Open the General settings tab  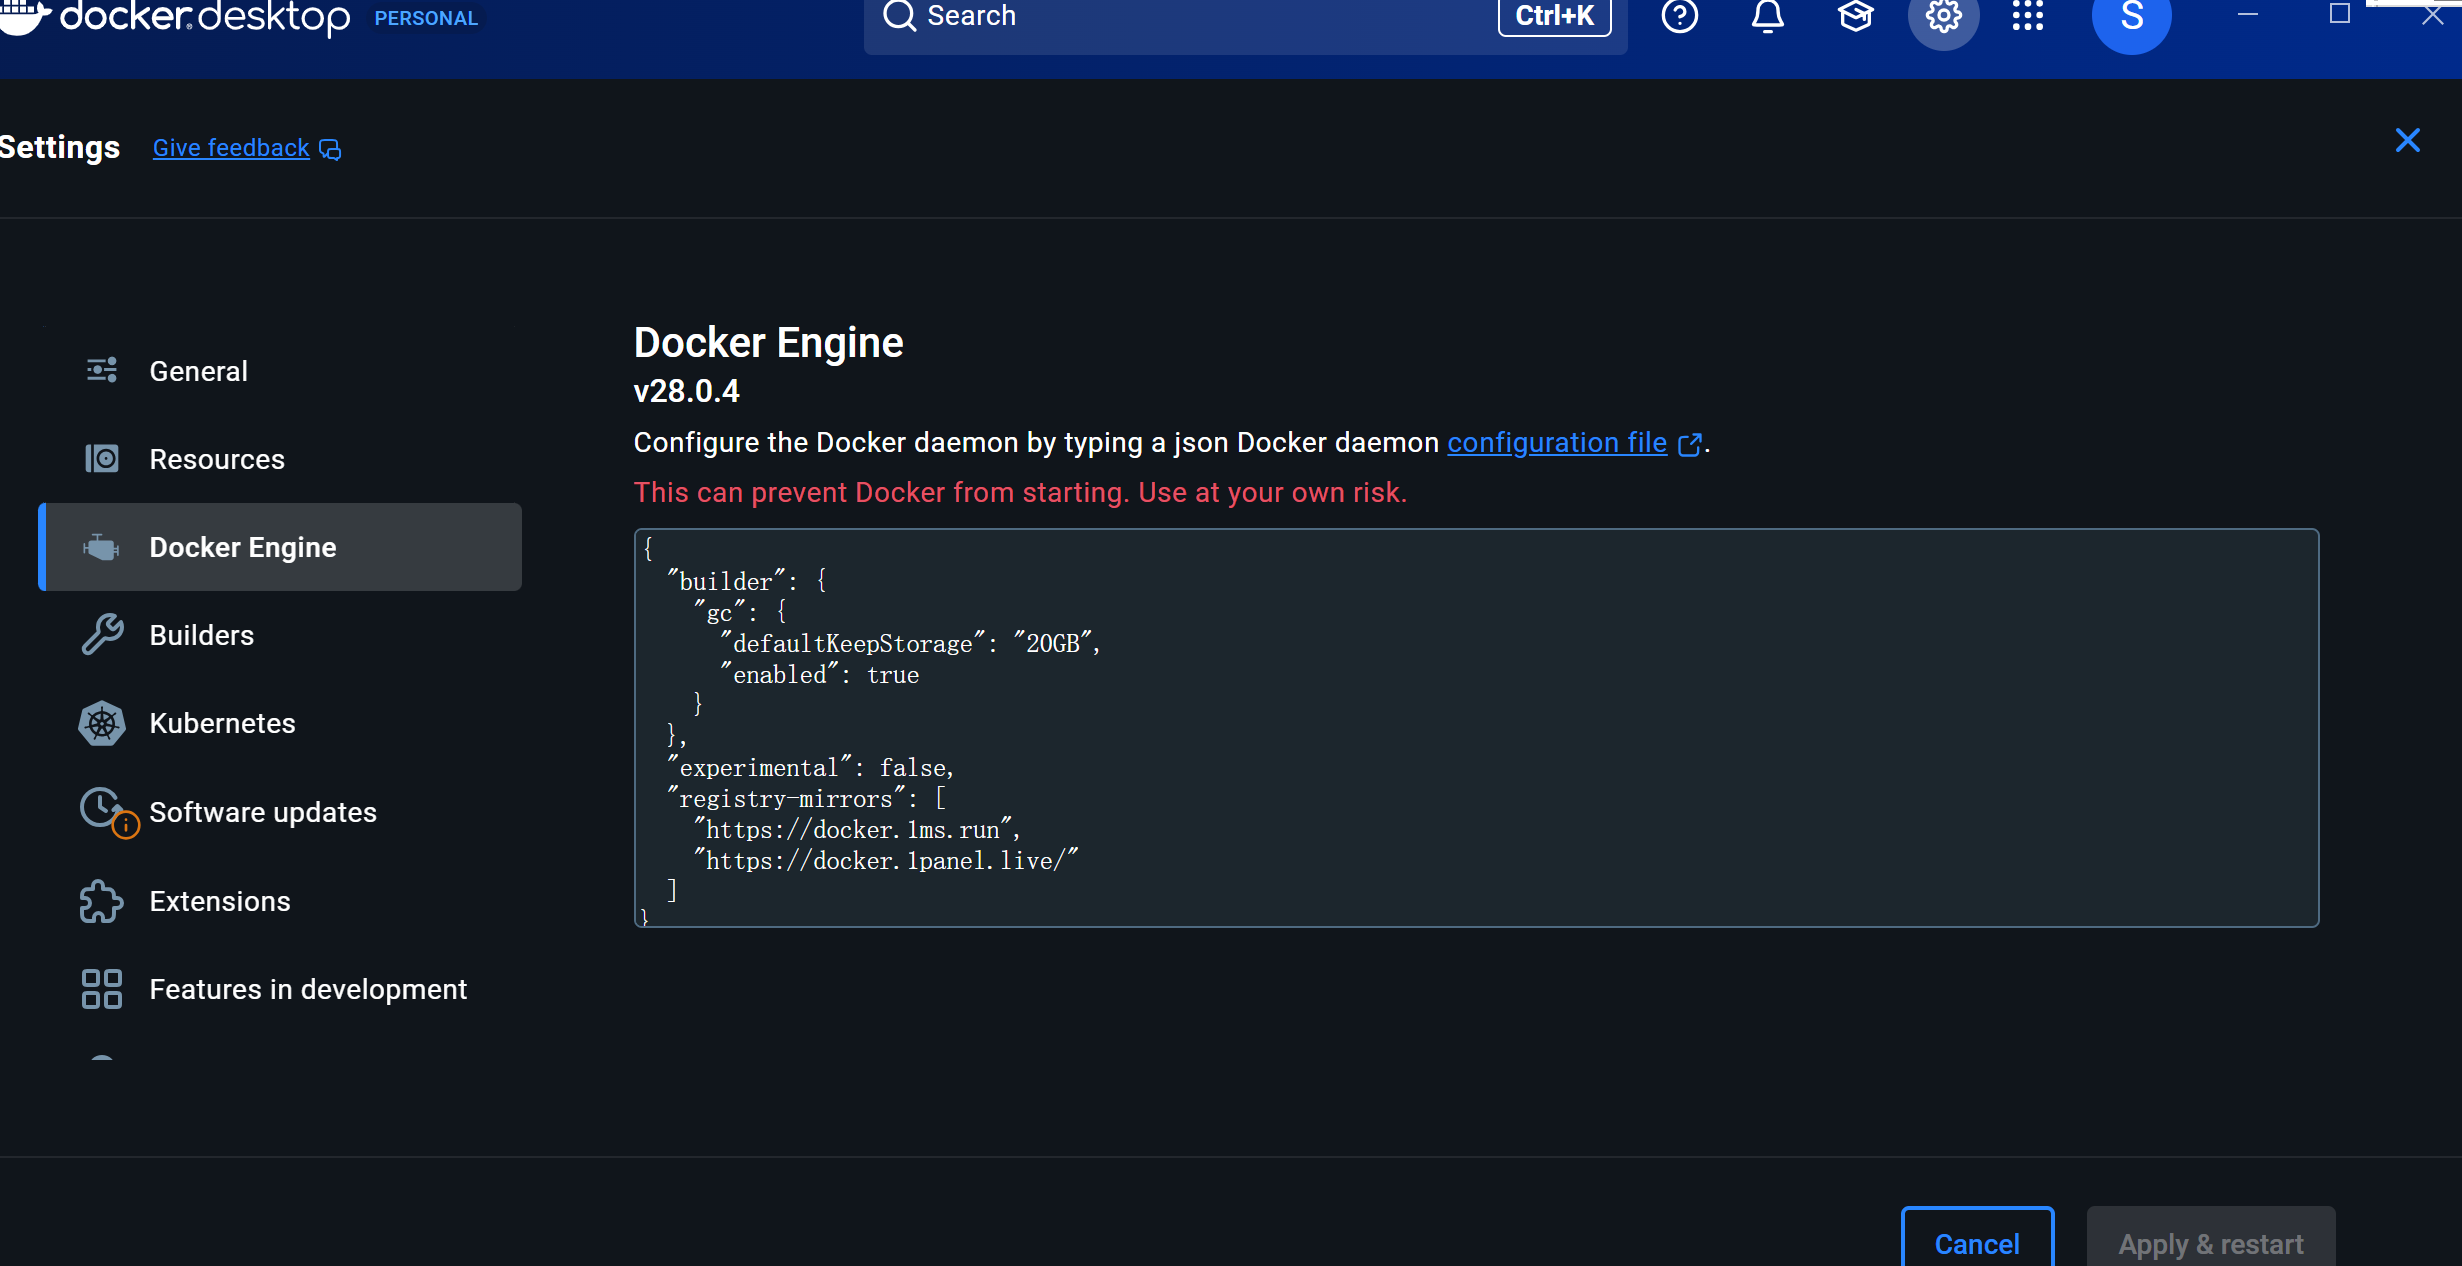[x=198, y=371]
